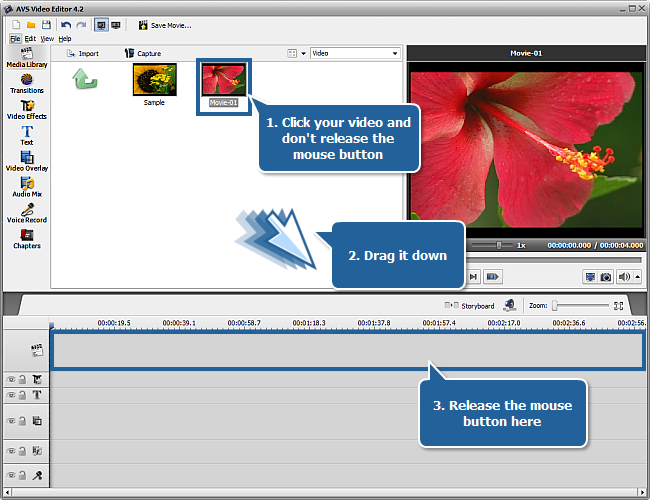Open the Voice Record panel

click(x=27, y=213)
